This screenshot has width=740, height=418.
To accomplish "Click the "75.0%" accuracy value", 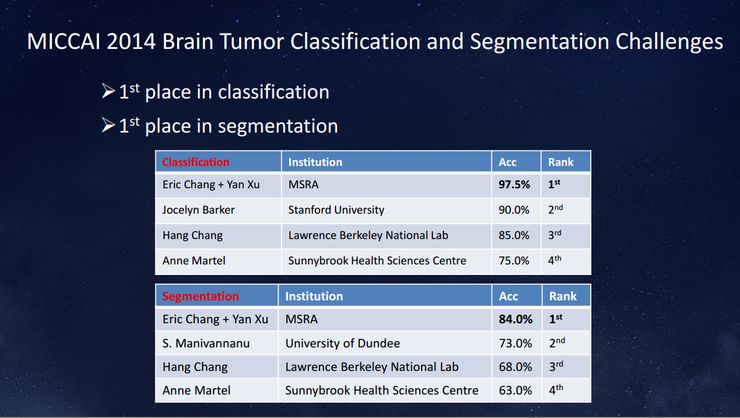I will (513, 260).
